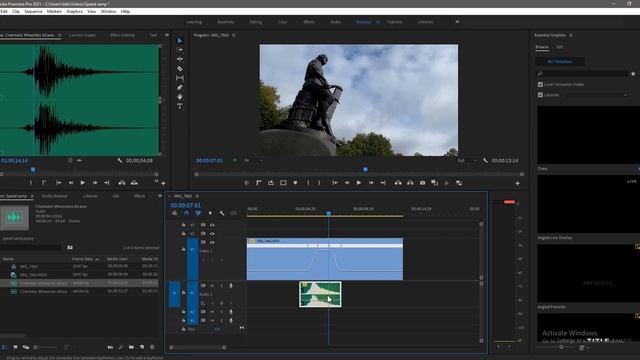
Task: Step back one frame in Program monitor
Action: point(347,183)
